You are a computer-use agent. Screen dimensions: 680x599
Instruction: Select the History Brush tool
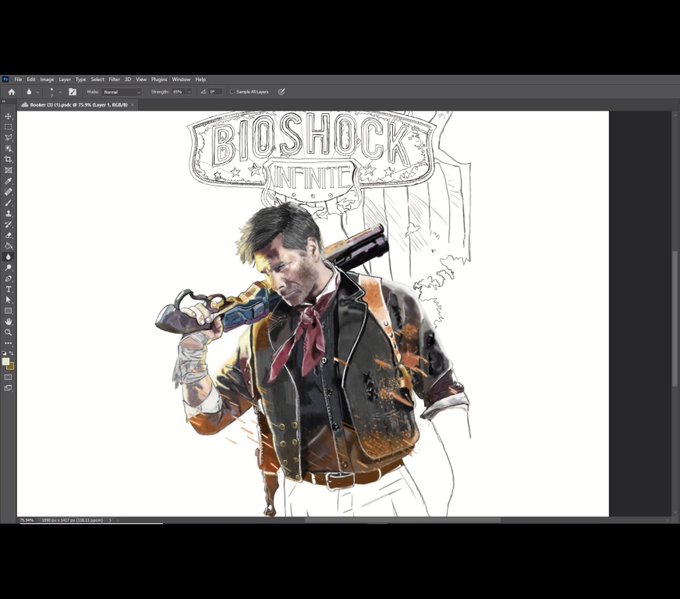point(8,225)
